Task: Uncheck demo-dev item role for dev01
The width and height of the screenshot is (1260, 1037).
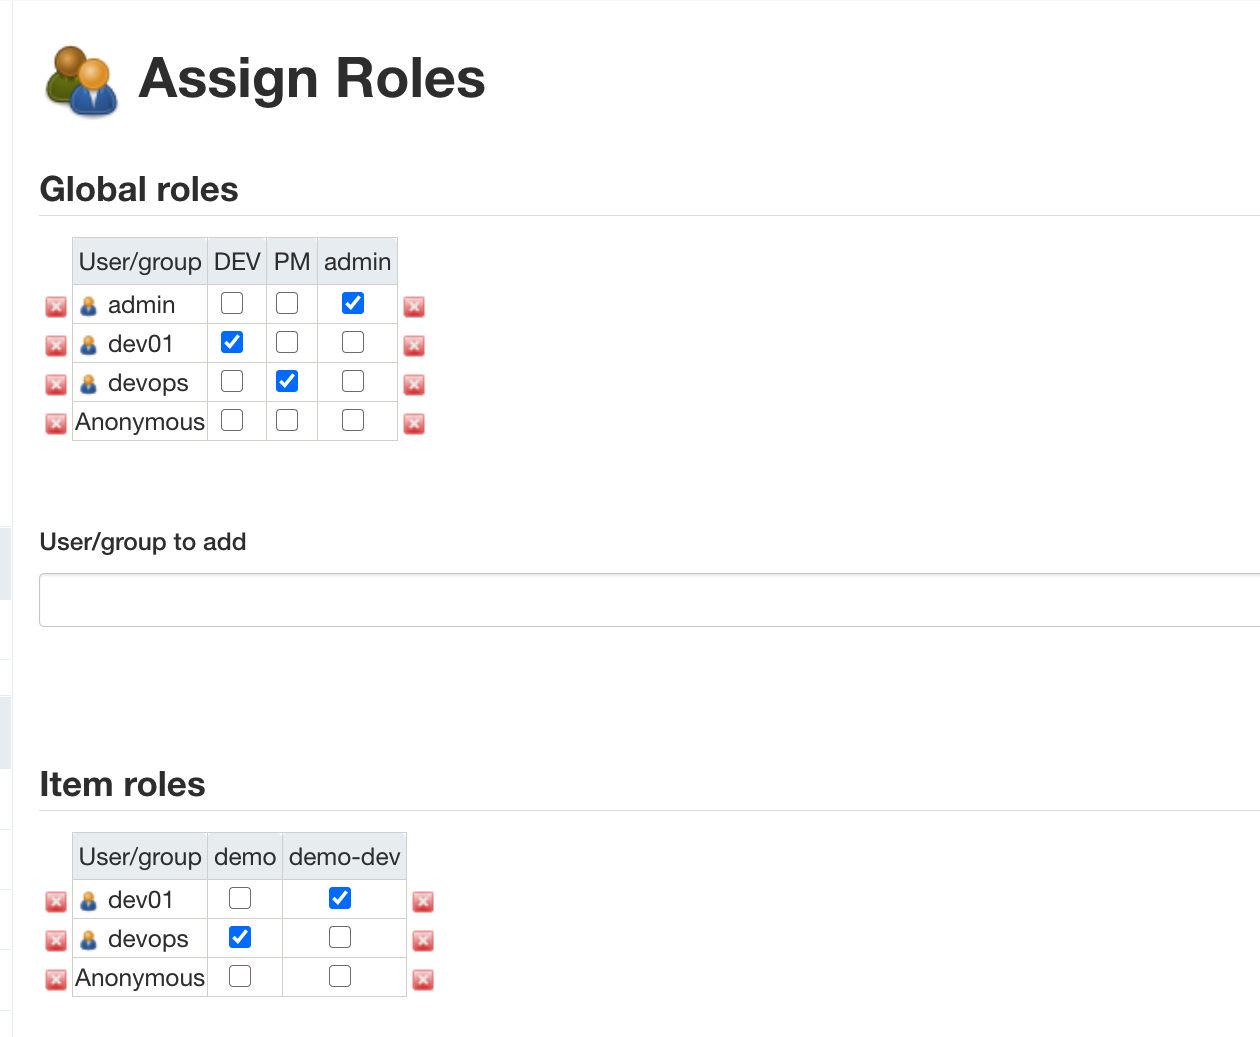Action: [x=340, y=898]
